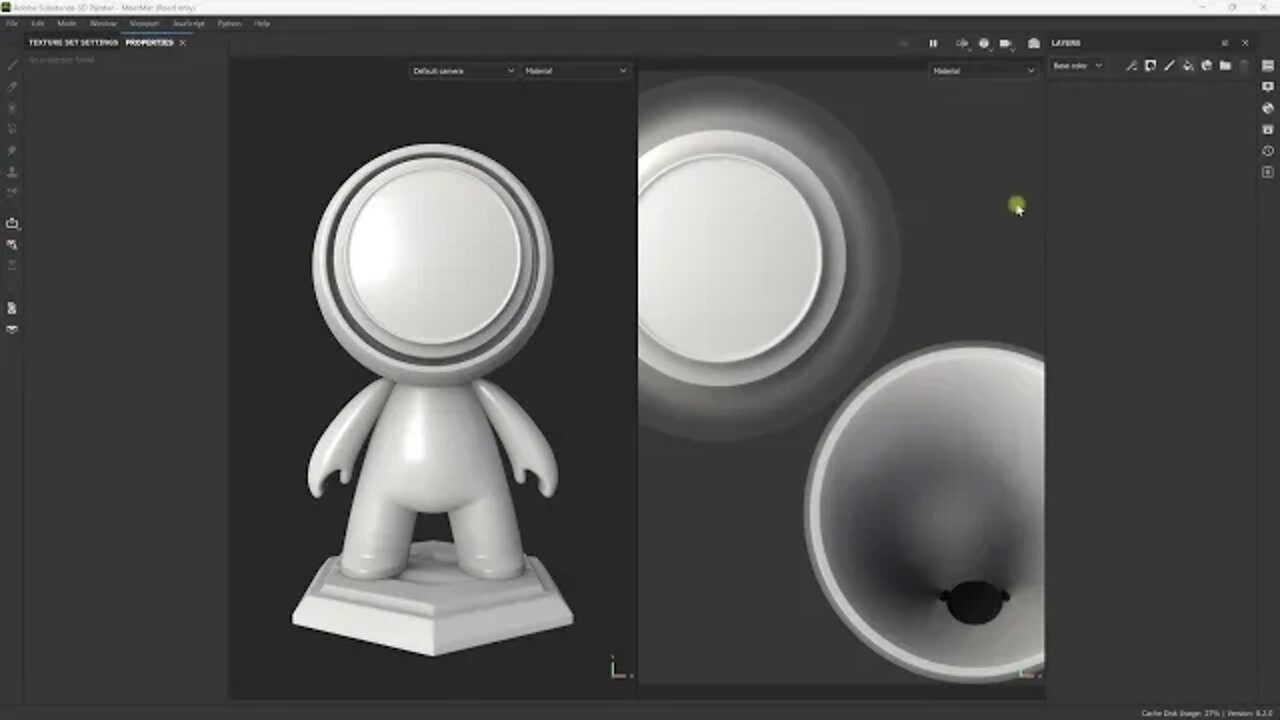Add a paint layer in Layers panel
1280x720 pixels.
click(1169, 66)
